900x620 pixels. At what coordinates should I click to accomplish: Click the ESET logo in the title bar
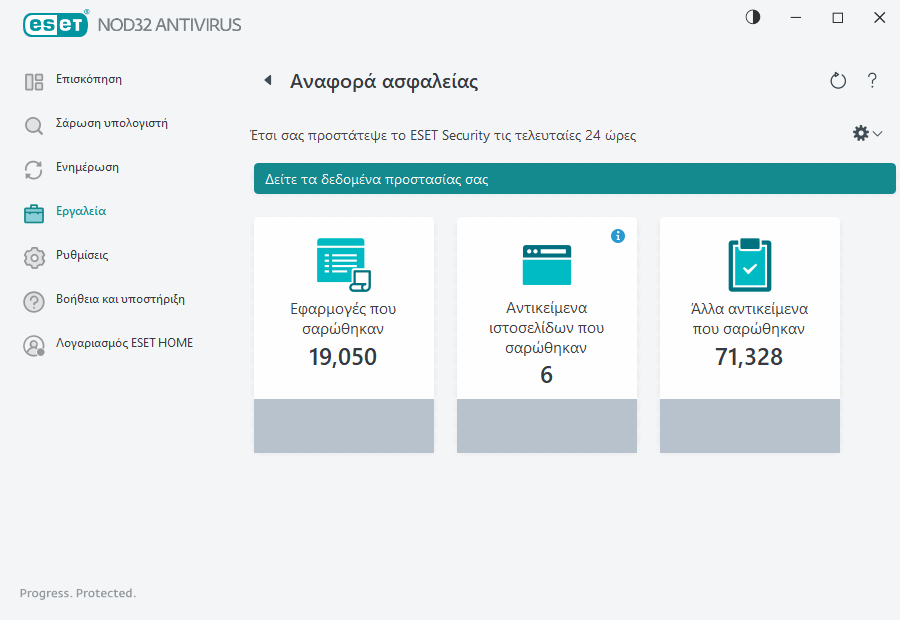point(55,24)
